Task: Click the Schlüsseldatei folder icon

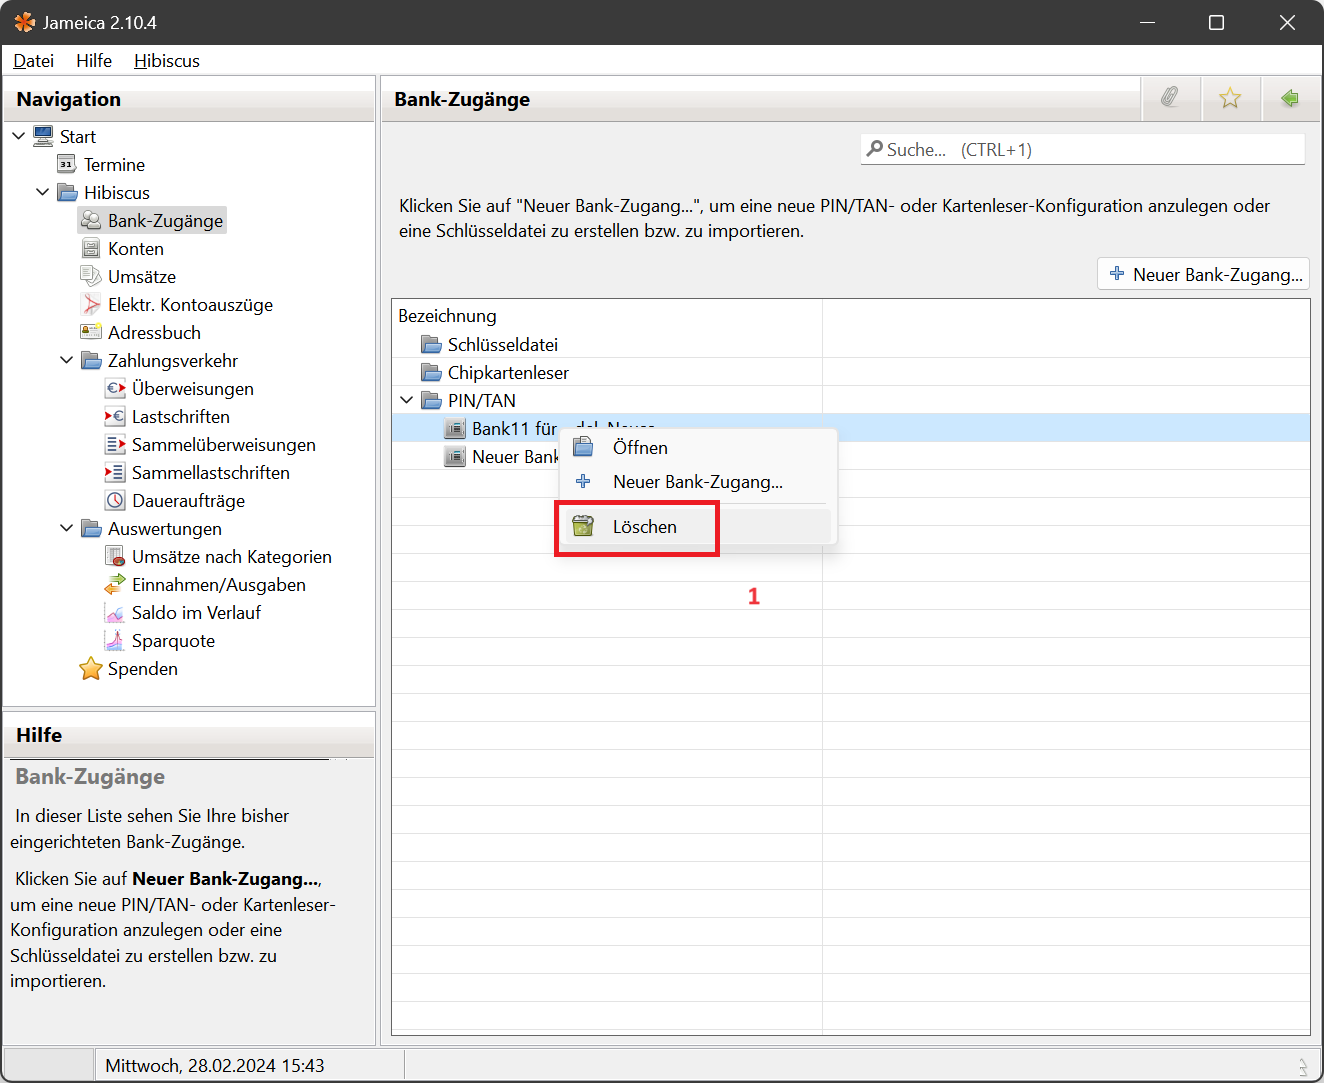Action: (x=431, y=344)
